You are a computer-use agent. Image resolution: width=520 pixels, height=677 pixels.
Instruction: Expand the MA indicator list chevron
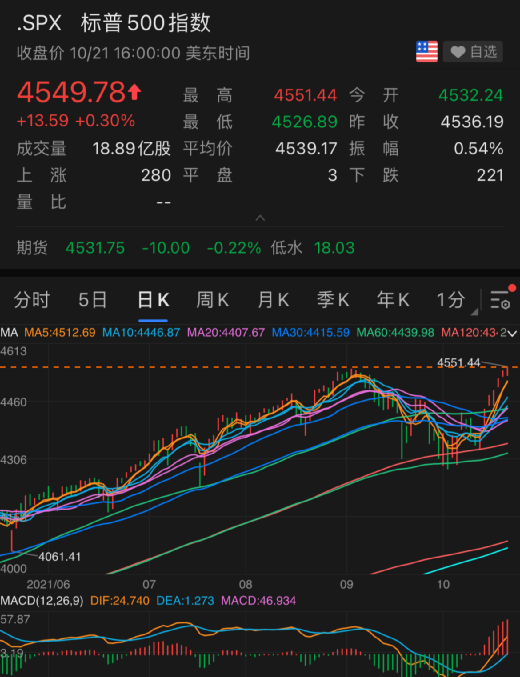512,333
